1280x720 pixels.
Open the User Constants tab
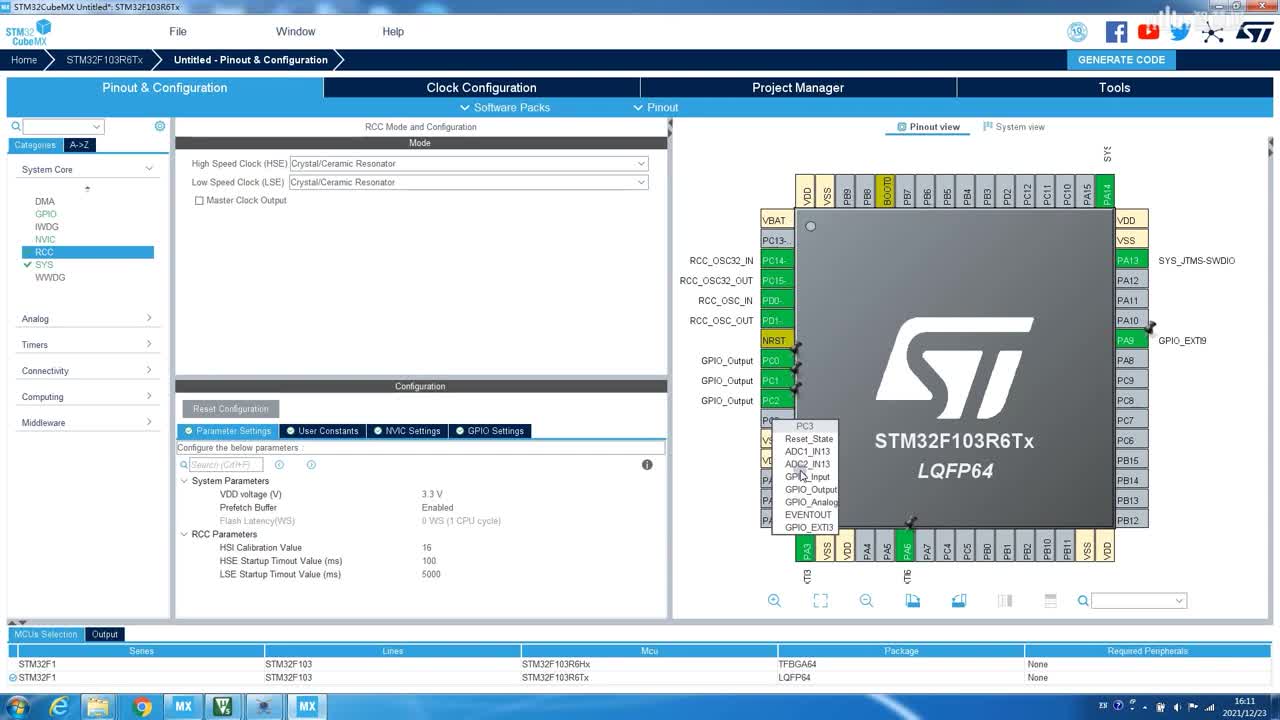(x=322, y=431)
